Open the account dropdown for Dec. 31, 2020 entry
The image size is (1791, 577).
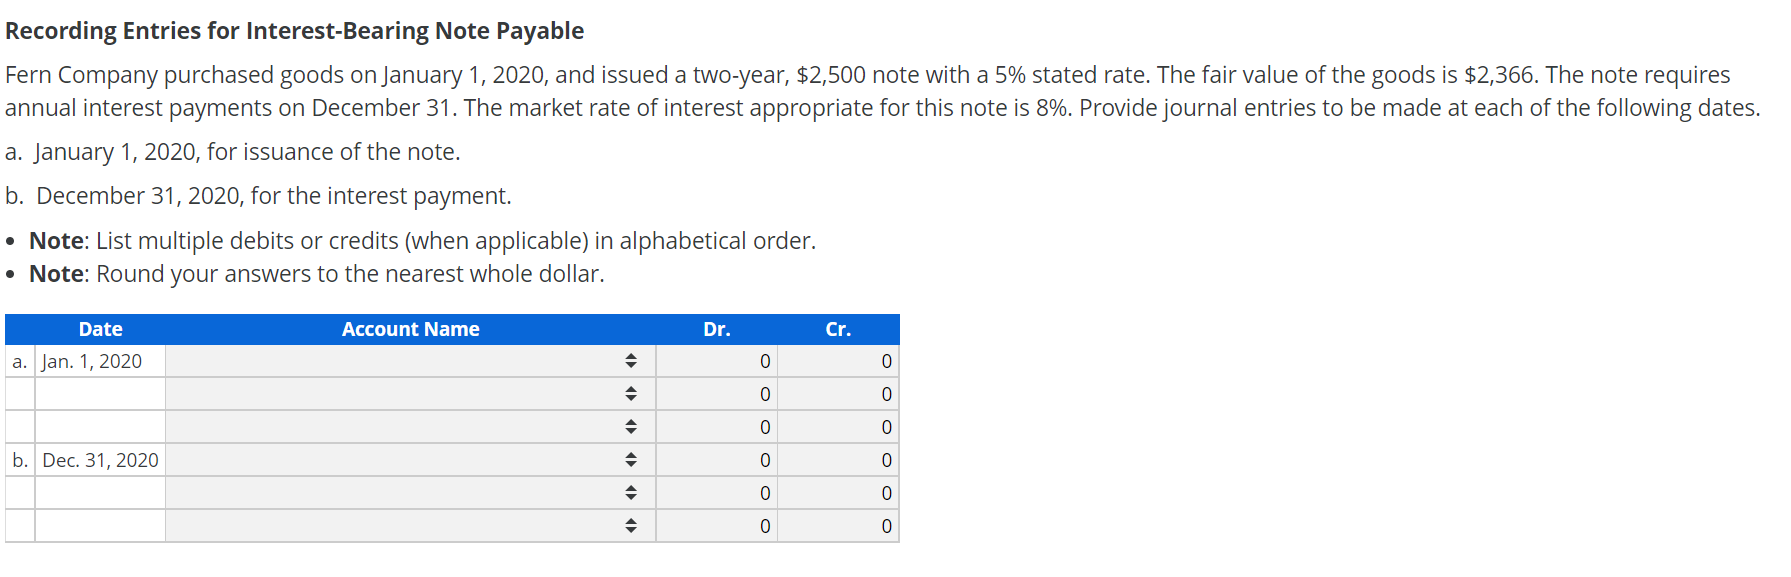631,459
